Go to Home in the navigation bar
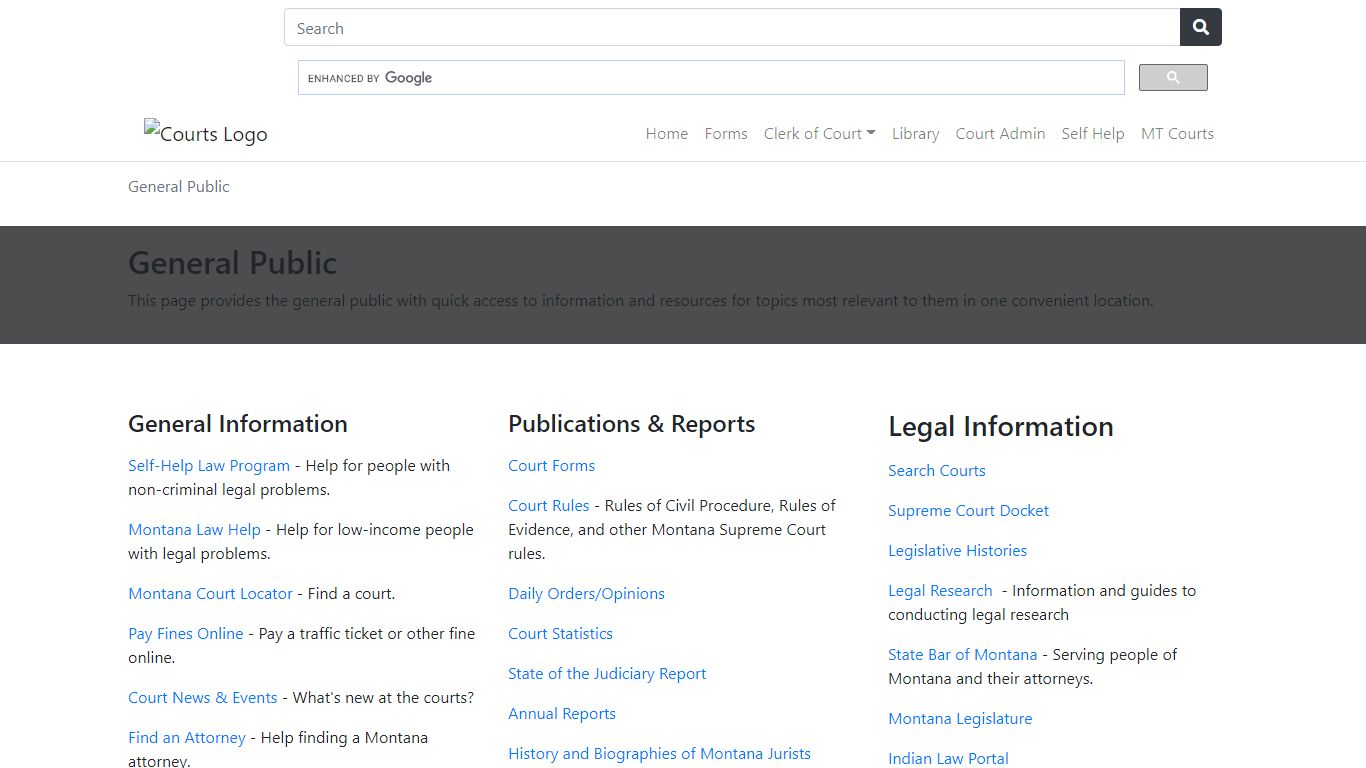Screen dimensions: 1366x768 tap(667, 134)
